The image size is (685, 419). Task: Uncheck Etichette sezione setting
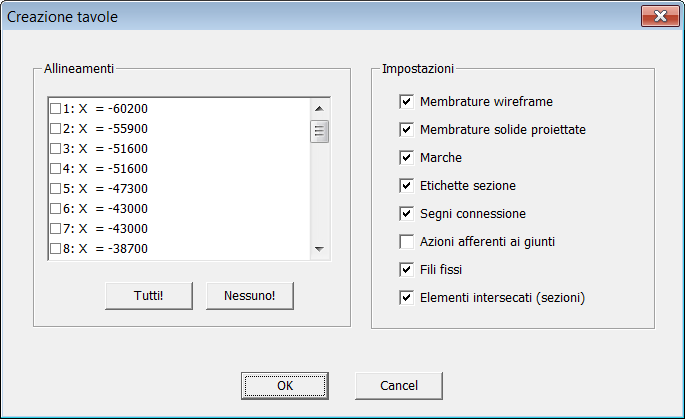pos(406,185)
